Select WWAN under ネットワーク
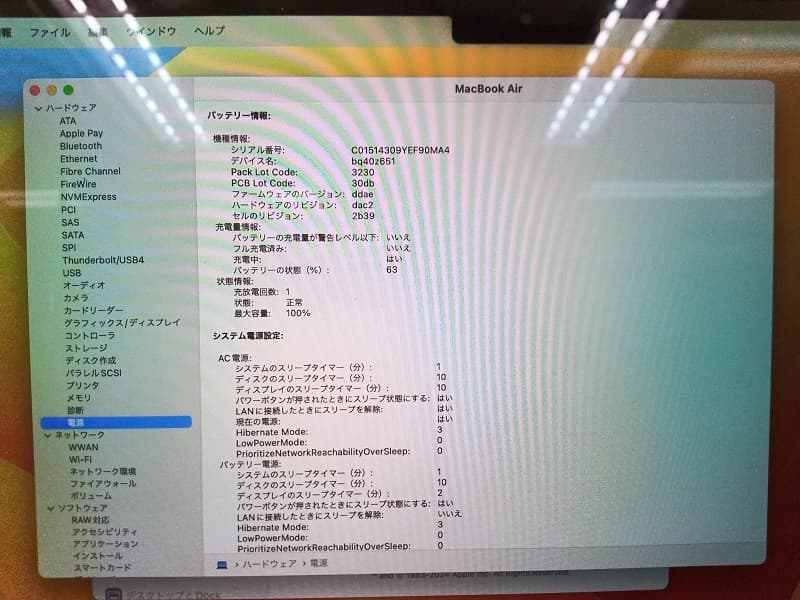 [x=83, y=447]
